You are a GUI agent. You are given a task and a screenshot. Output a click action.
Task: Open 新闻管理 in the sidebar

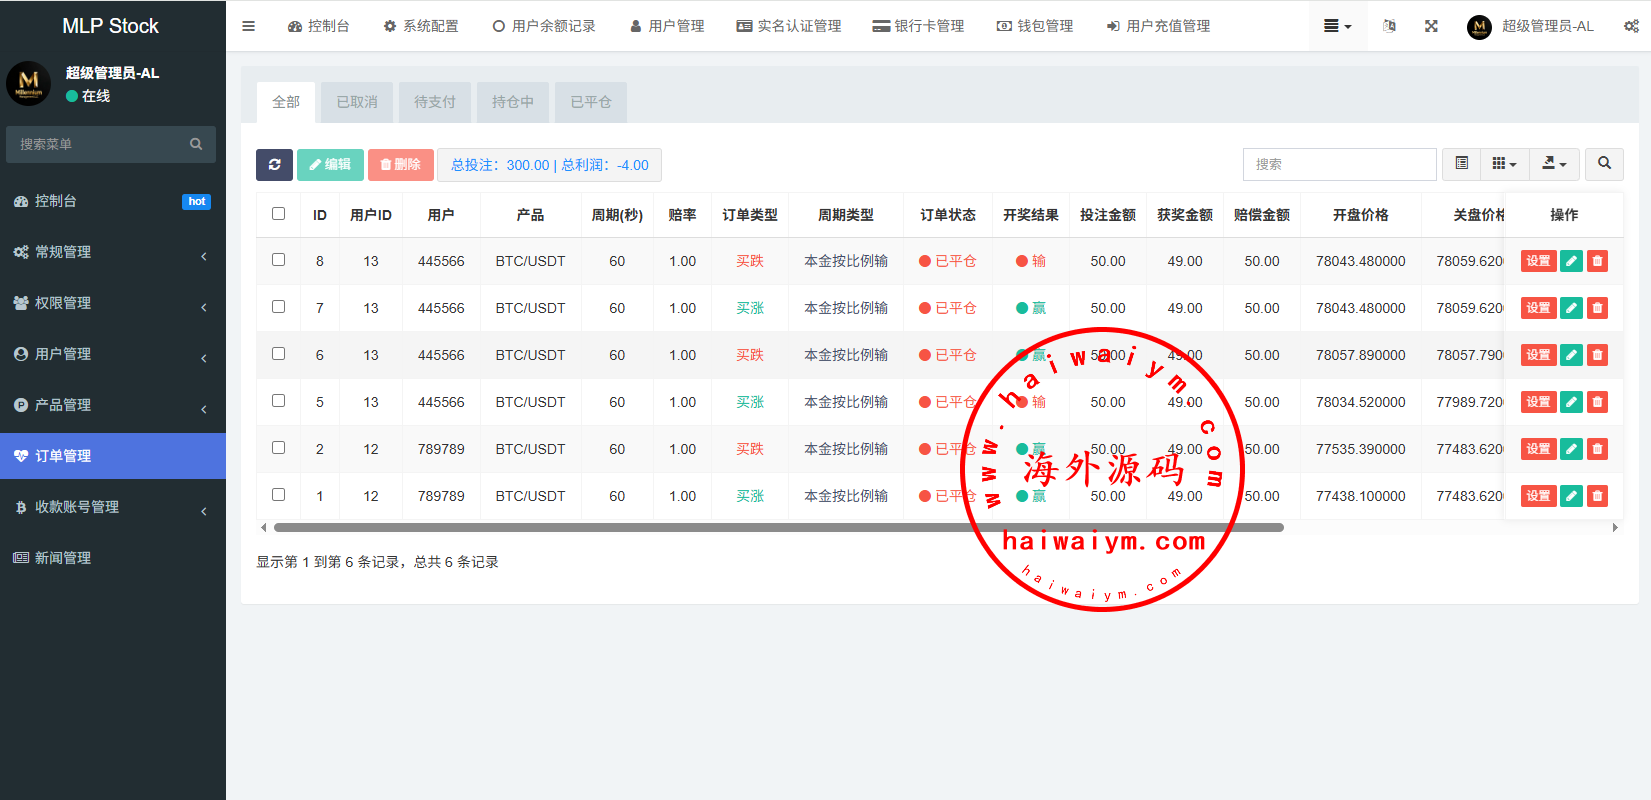tap(112, 558)
